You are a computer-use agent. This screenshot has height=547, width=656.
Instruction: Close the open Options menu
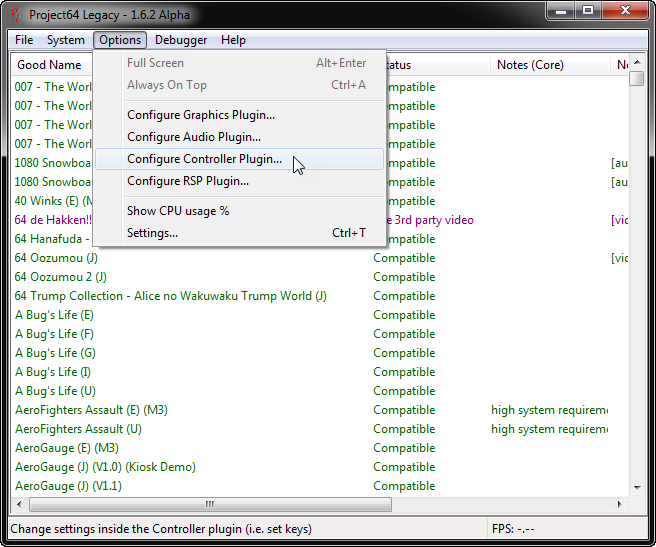point(120,40)
